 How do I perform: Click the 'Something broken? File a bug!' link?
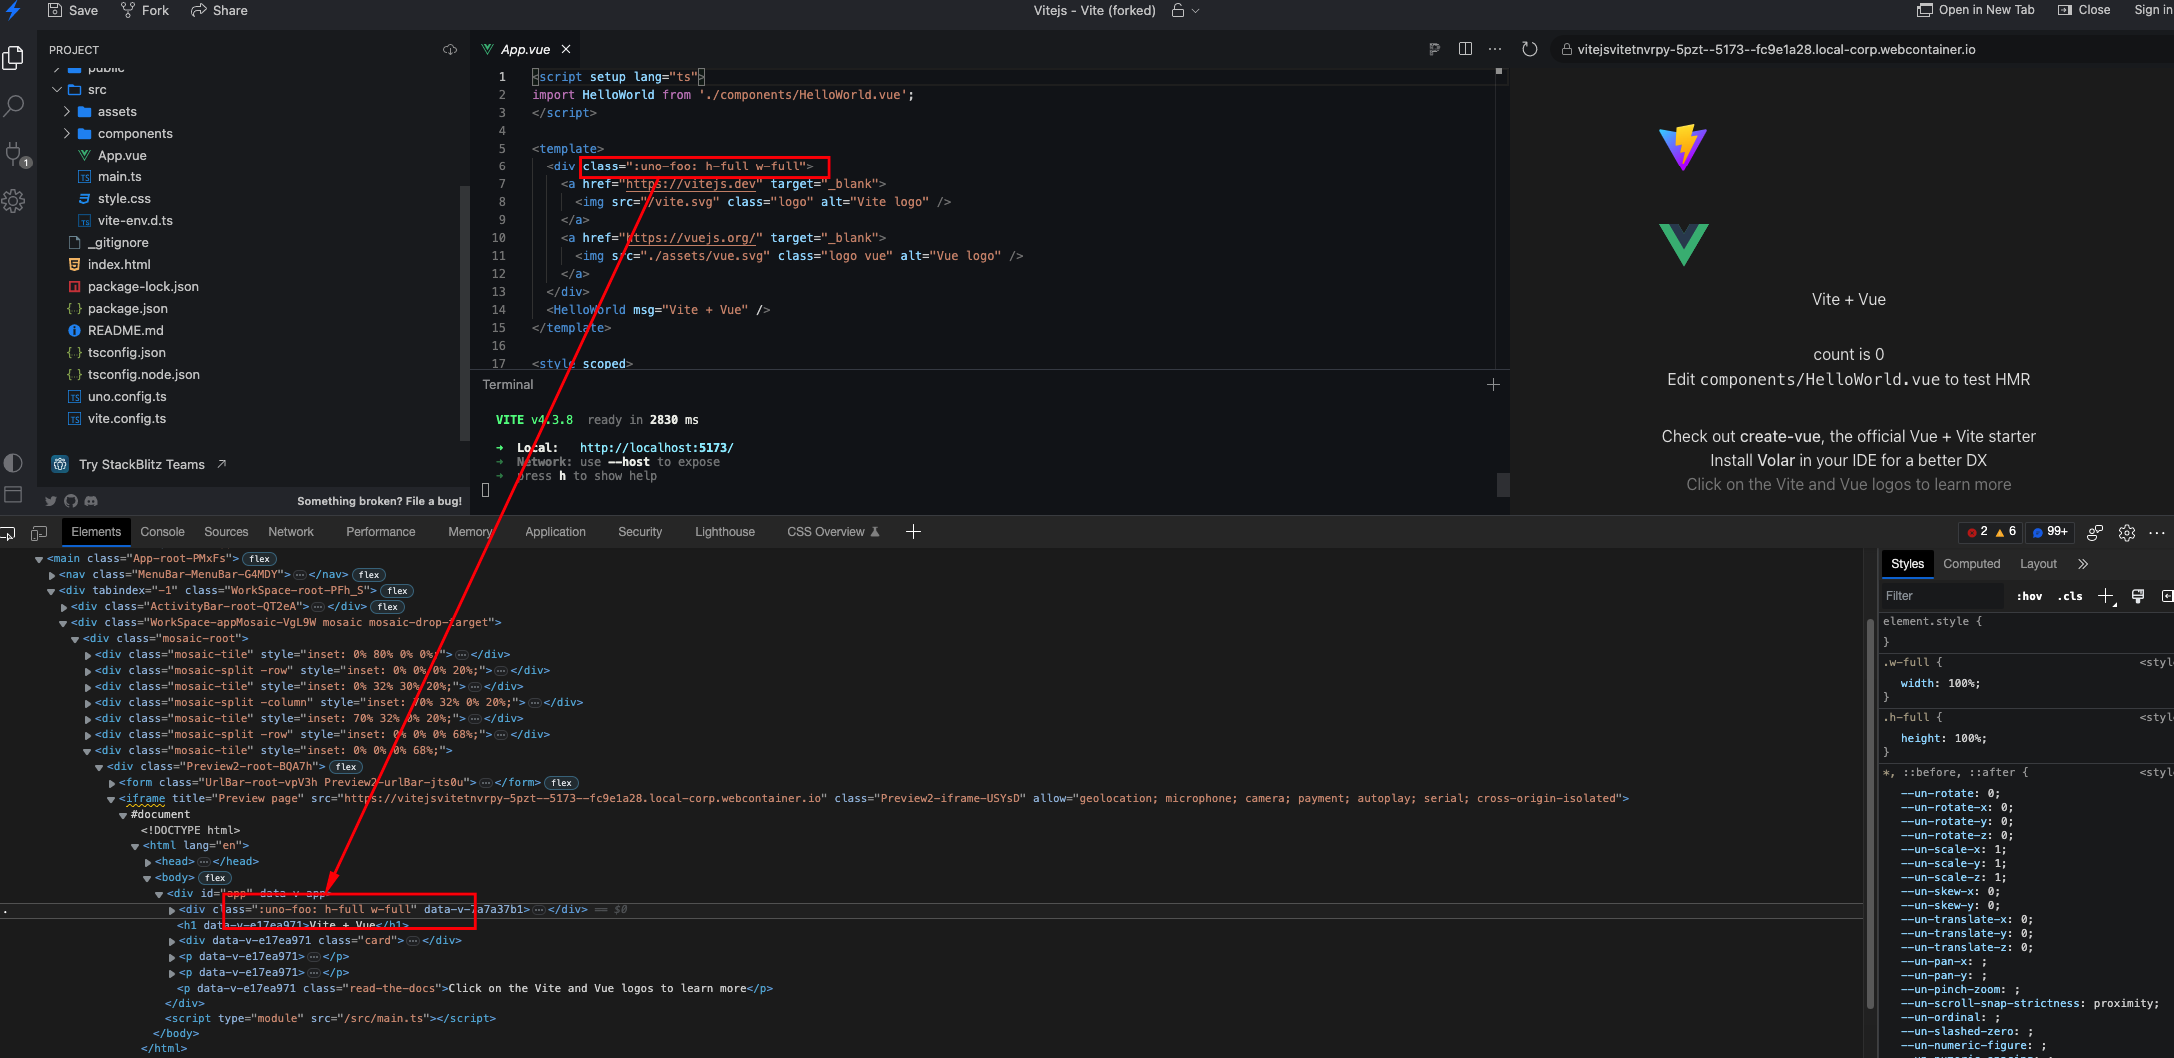tap(380, 501)
